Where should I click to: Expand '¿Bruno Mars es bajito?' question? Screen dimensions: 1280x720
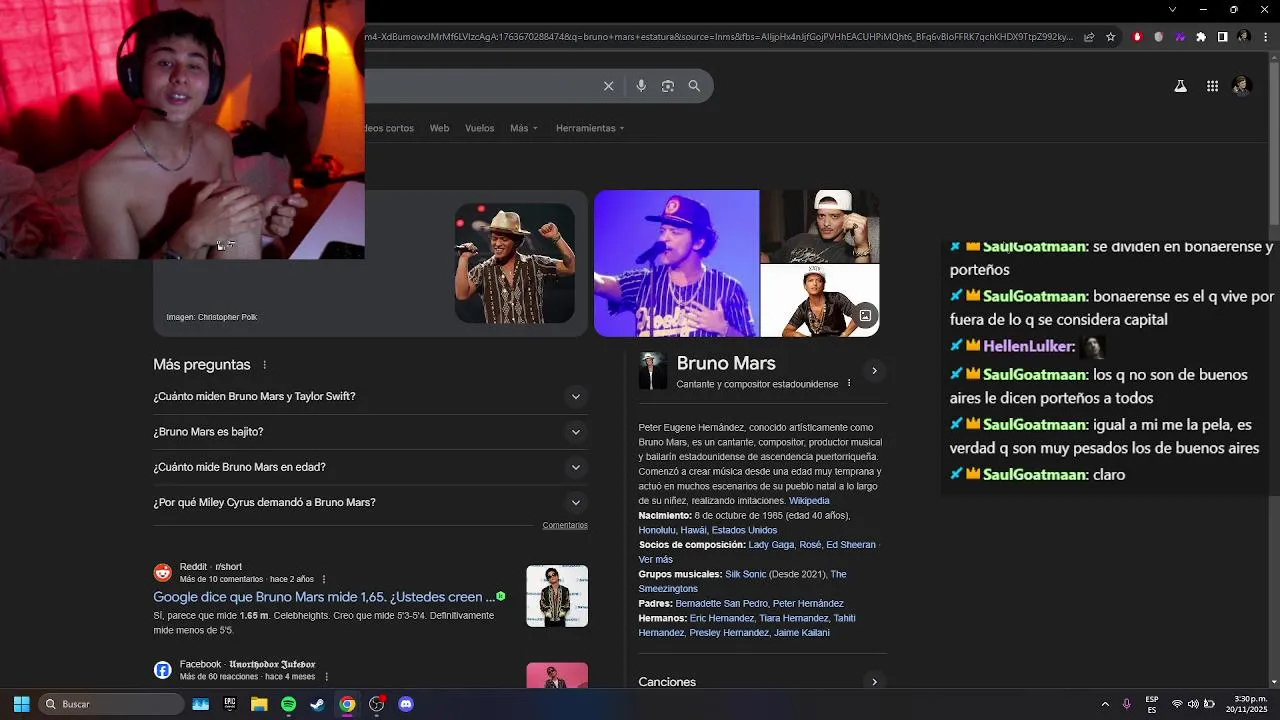[x=370, y=432]
